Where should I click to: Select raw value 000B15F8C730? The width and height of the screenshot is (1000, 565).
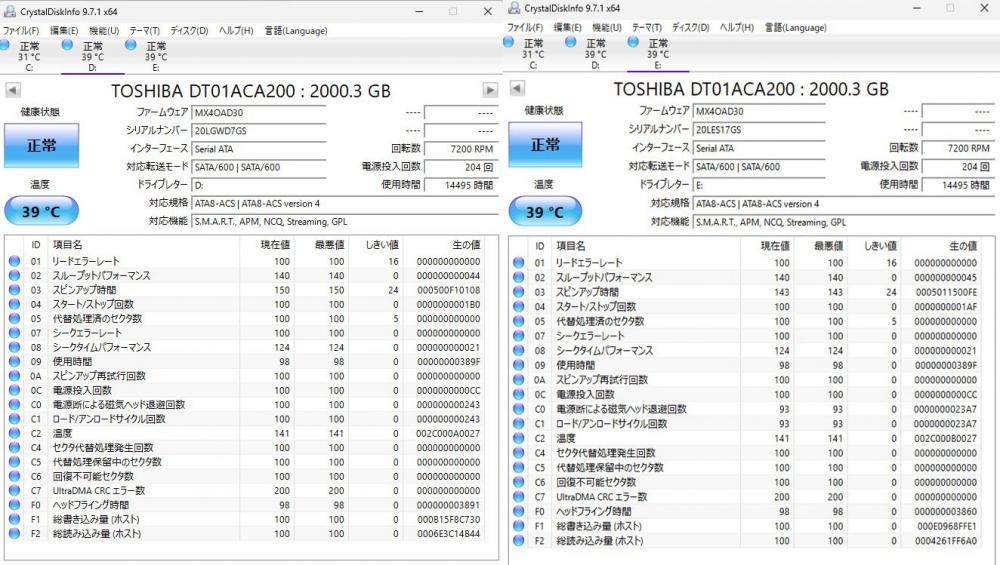(448, 520)
